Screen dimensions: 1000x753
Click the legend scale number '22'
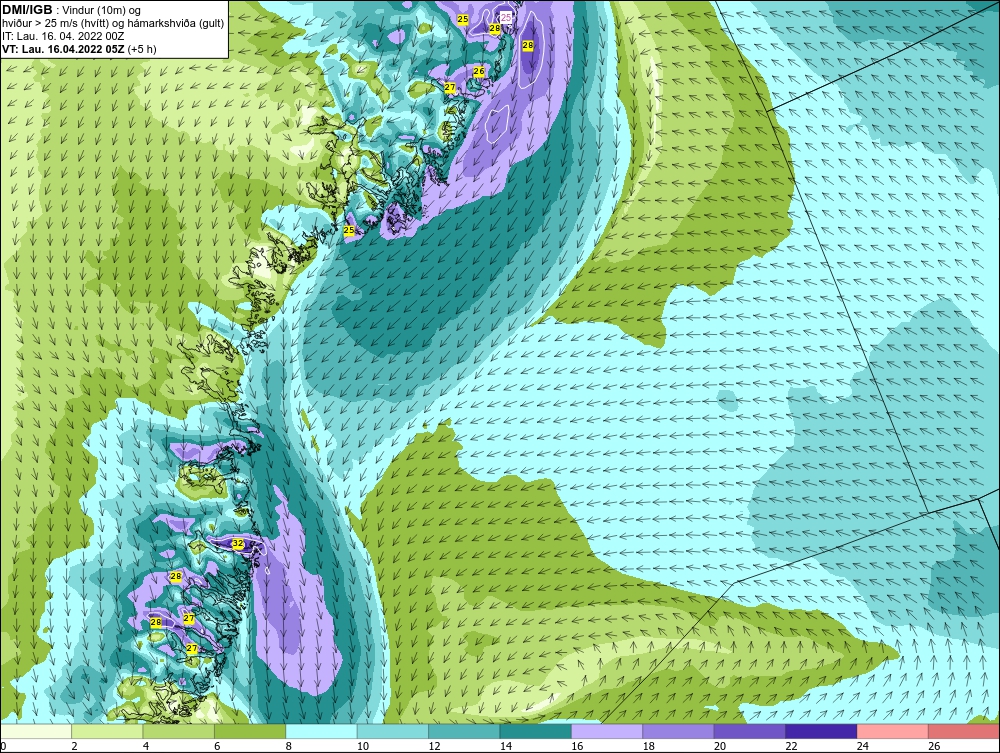791,746
